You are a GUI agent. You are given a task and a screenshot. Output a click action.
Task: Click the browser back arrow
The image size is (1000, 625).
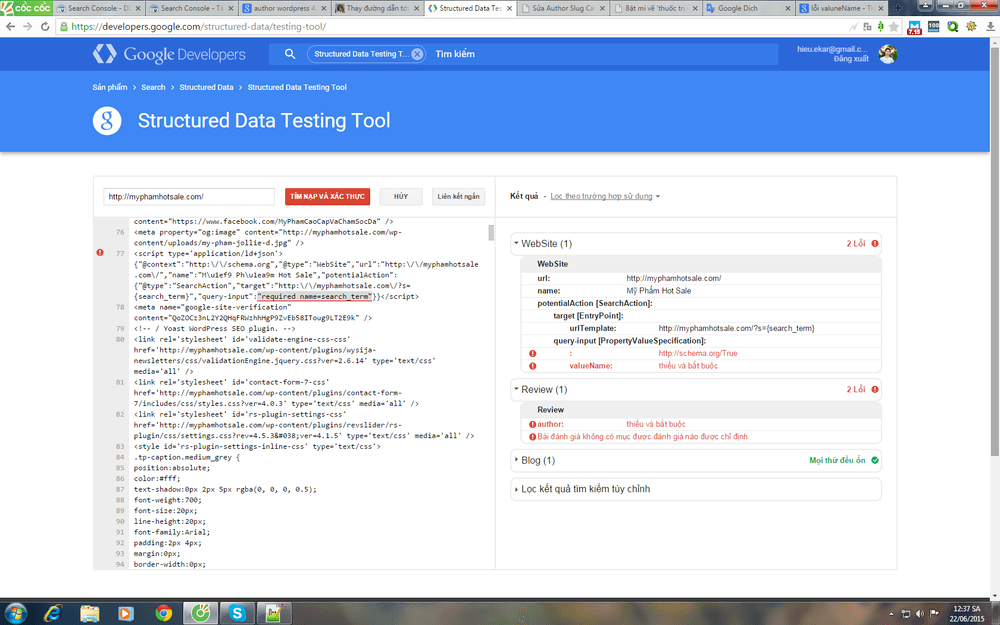tap(10, 27)
